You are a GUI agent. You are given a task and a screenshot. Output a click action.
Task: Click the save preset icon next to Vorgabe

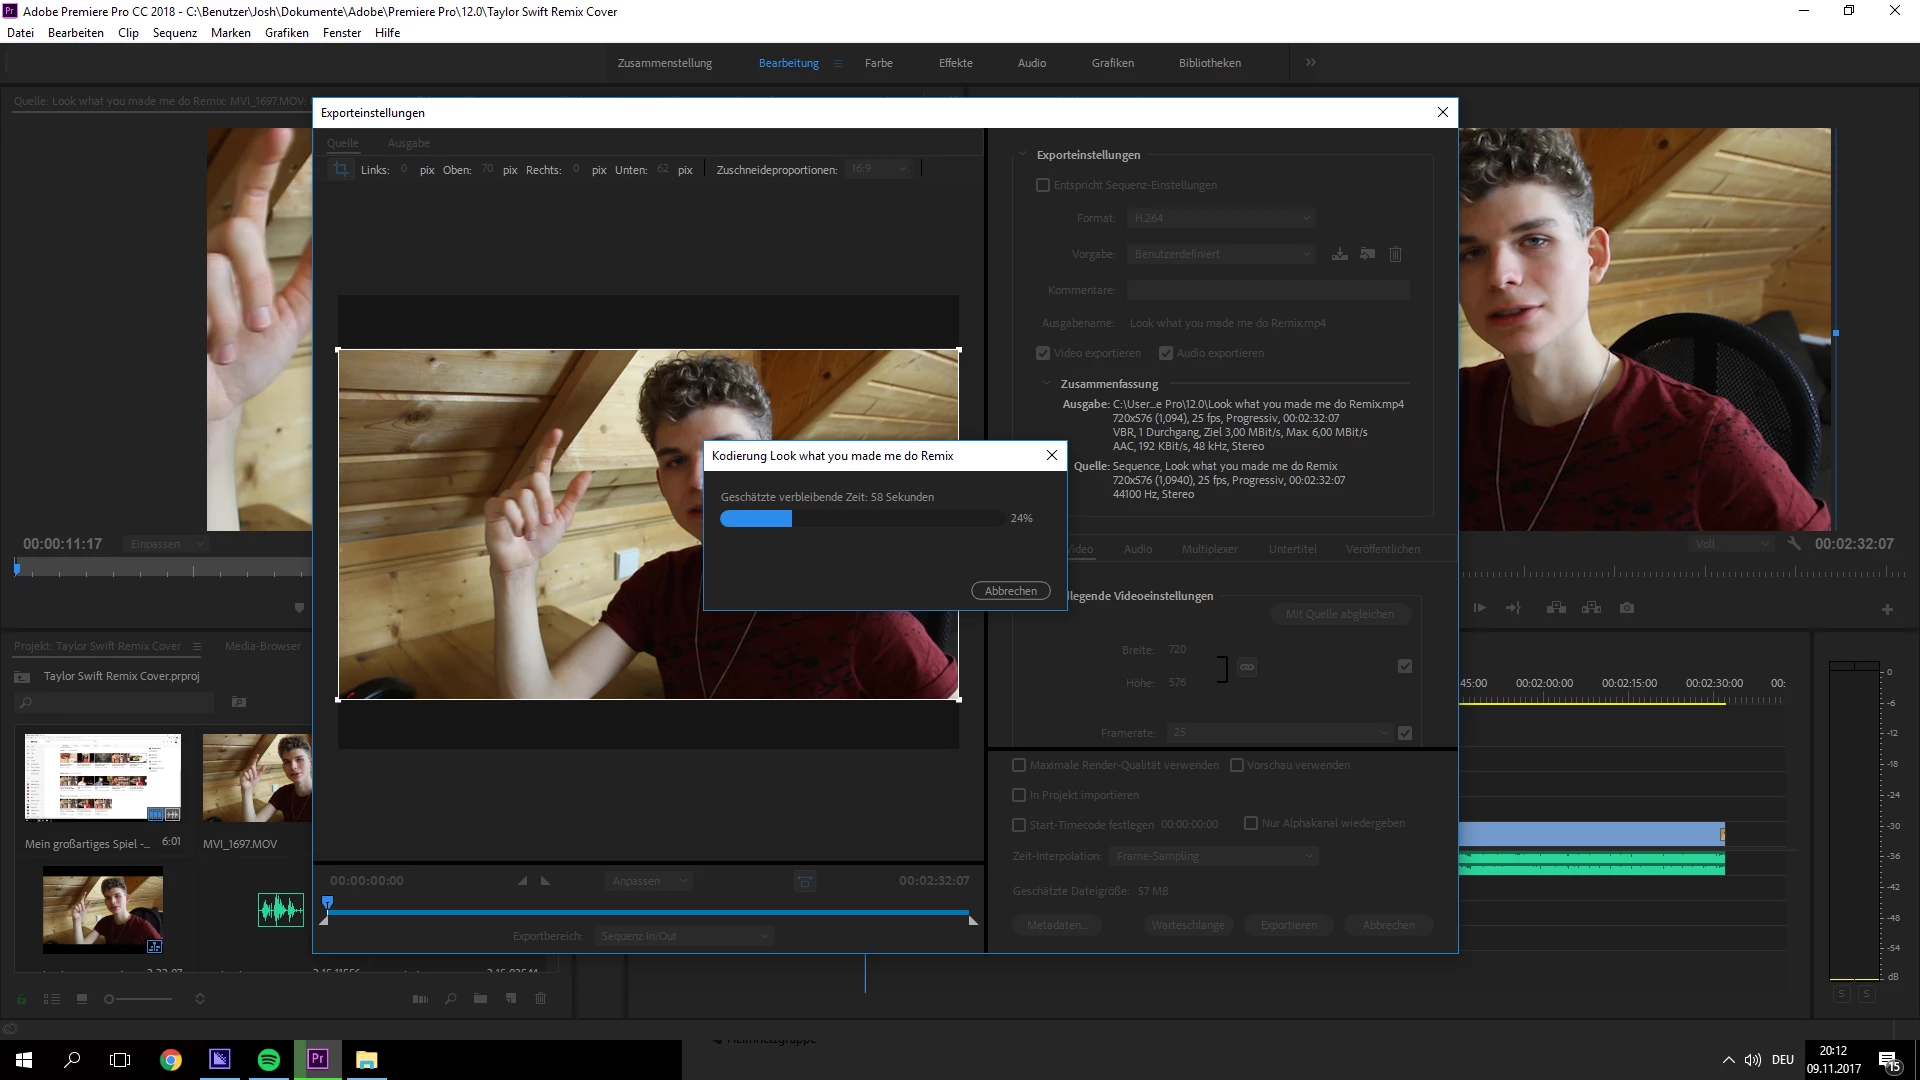(1339, 254)
